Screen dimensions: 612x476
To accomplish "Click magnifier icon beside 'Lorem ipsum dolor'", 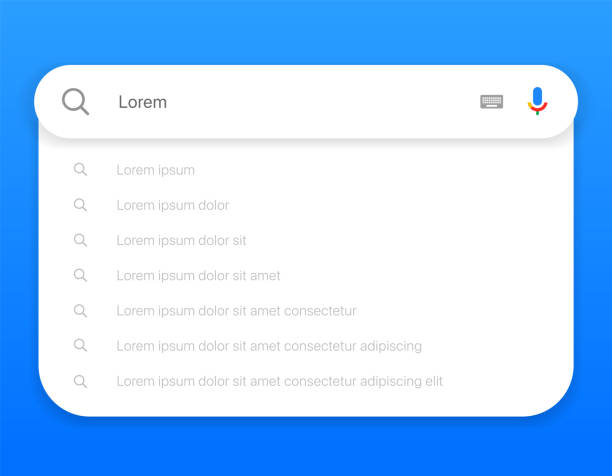I will [80, 205].
